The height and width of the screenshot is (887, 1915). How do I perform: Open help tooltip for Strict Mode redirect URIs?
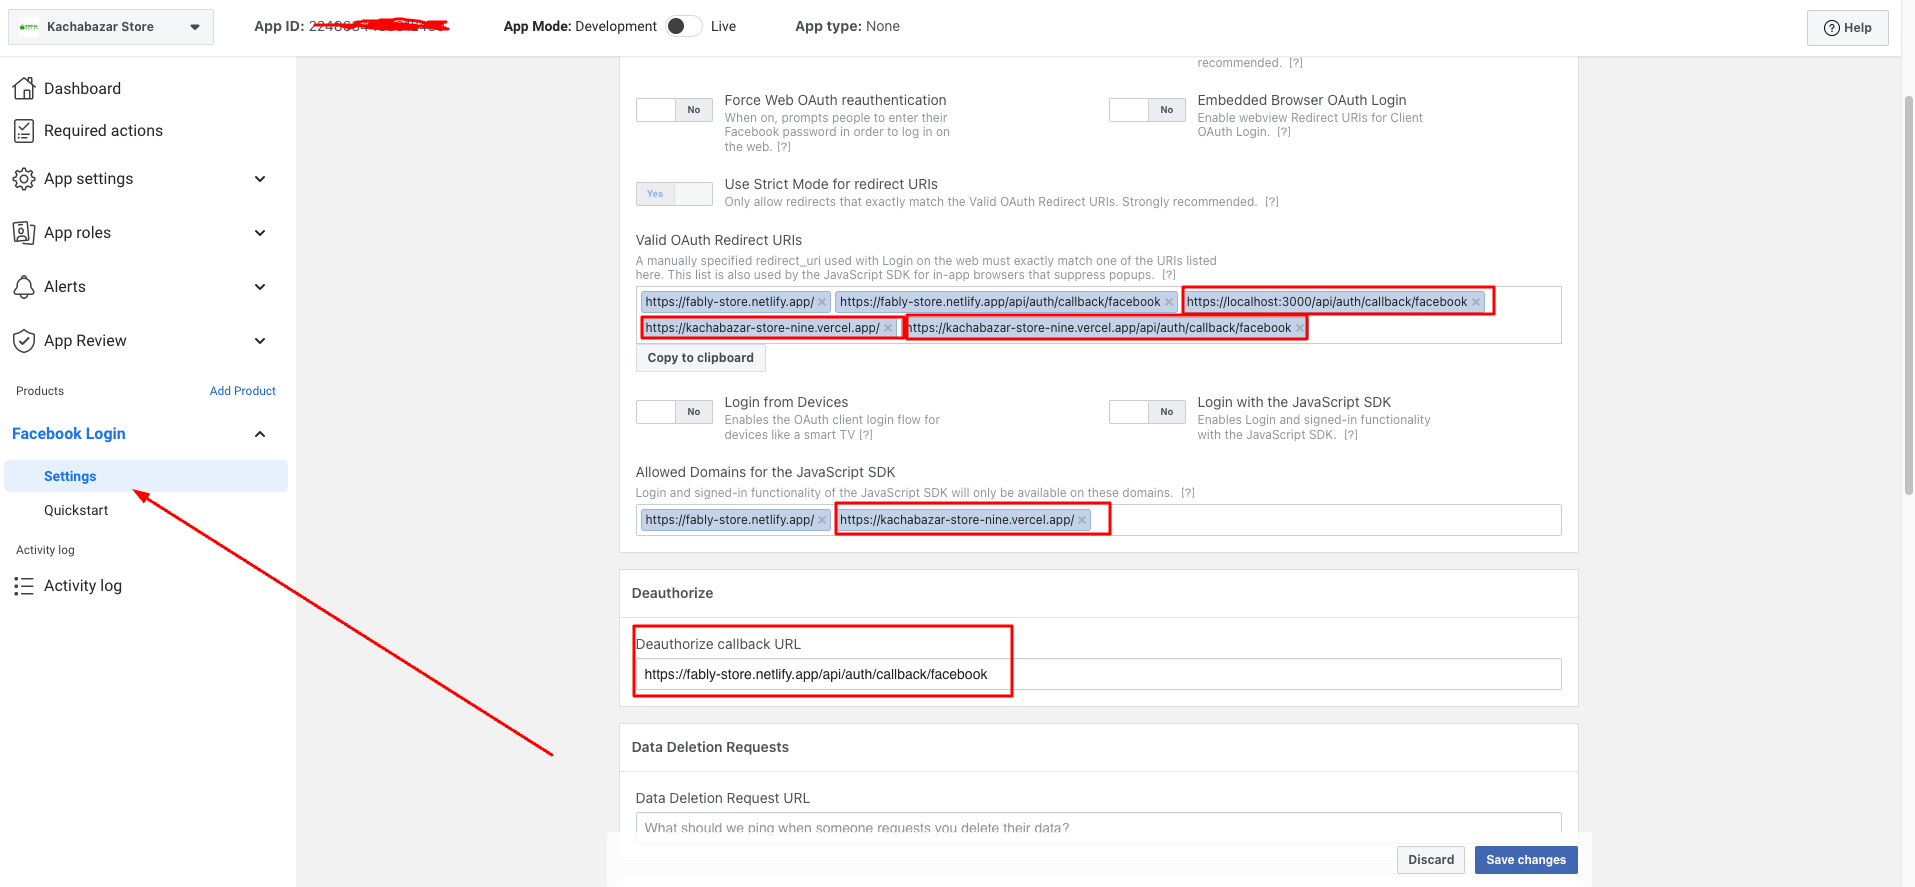1272,202
